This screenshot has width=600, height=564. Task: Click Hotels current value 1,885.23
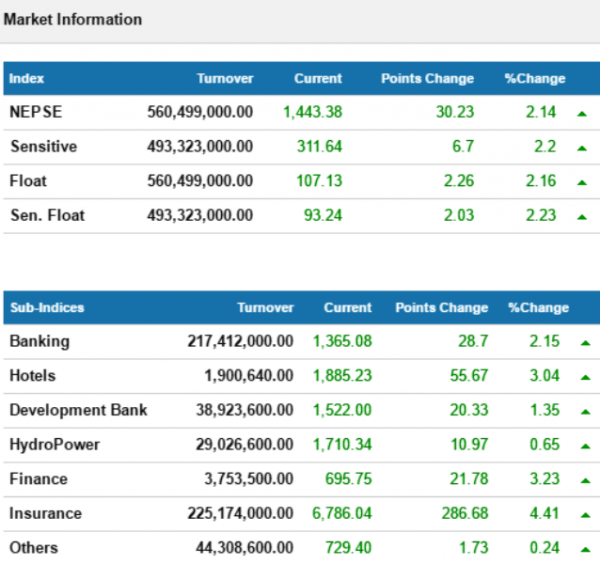342,375
